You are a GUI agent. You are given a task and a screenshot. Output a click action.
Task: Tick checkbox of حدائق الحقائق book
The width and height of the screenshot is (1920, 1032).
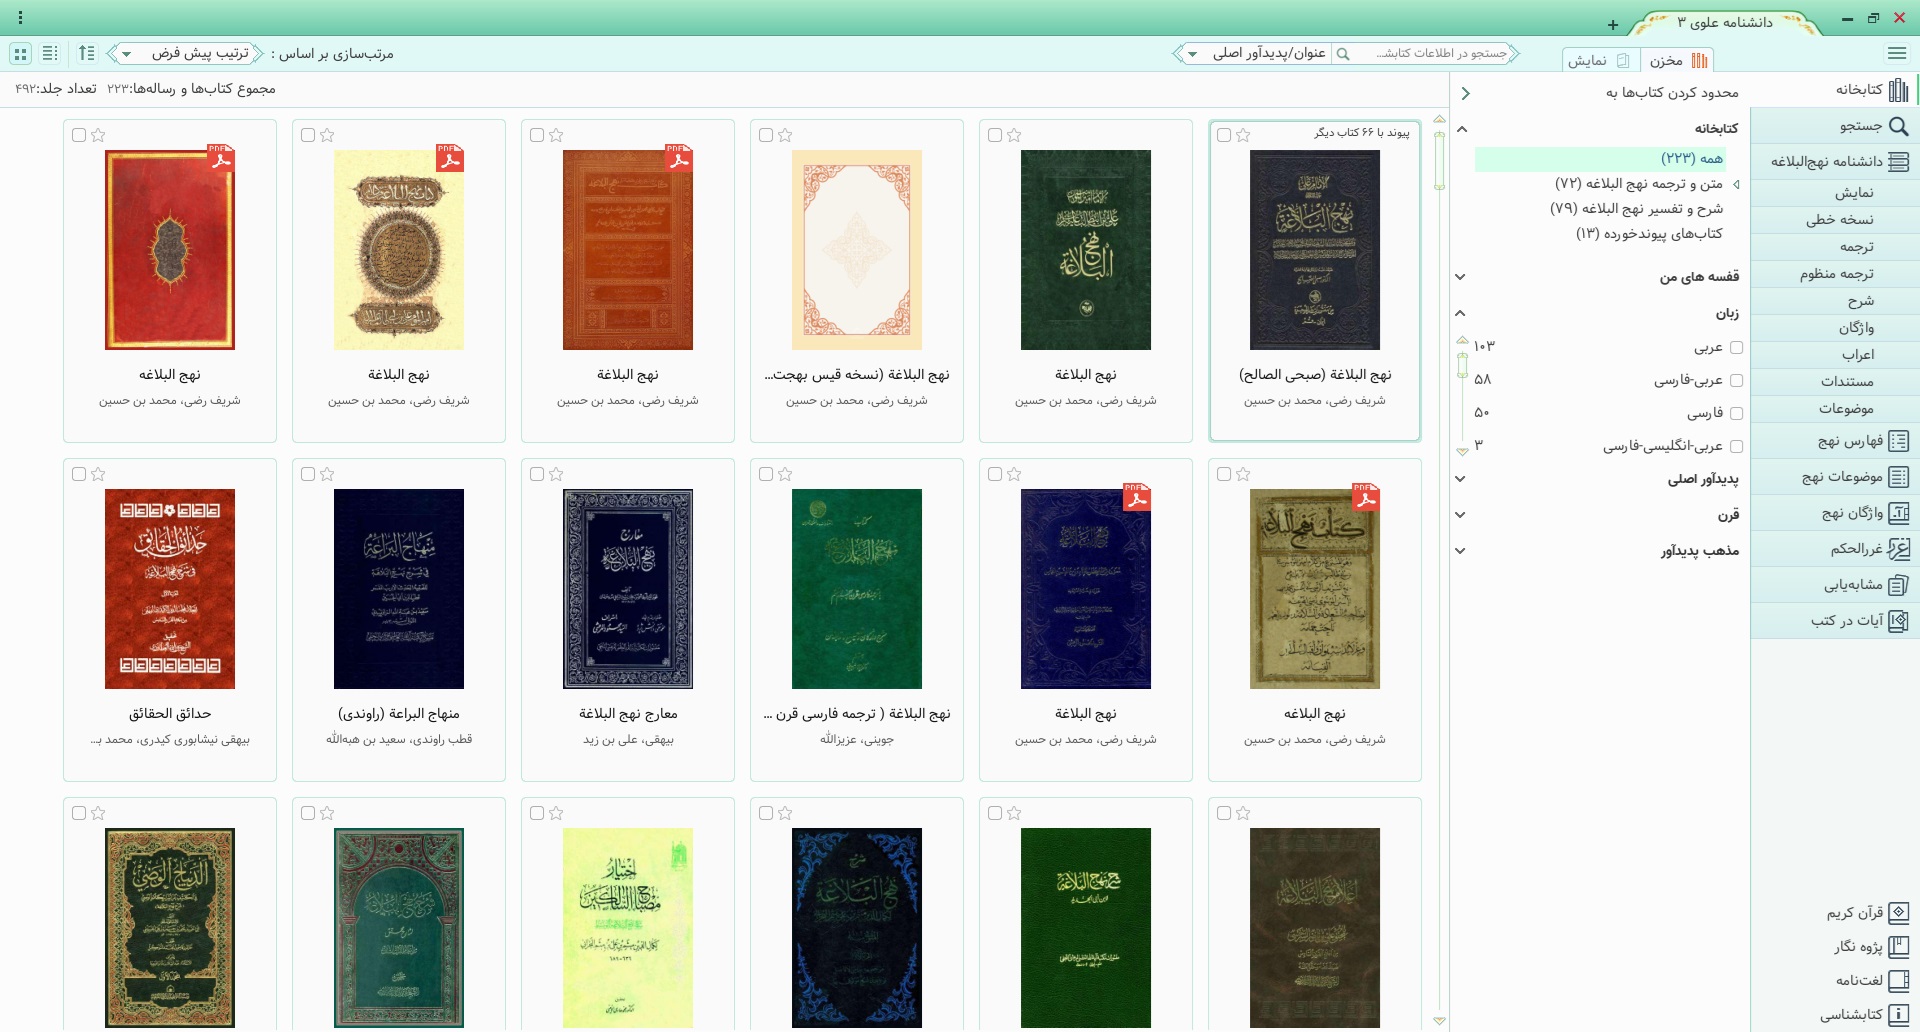[x=79, y=474]
